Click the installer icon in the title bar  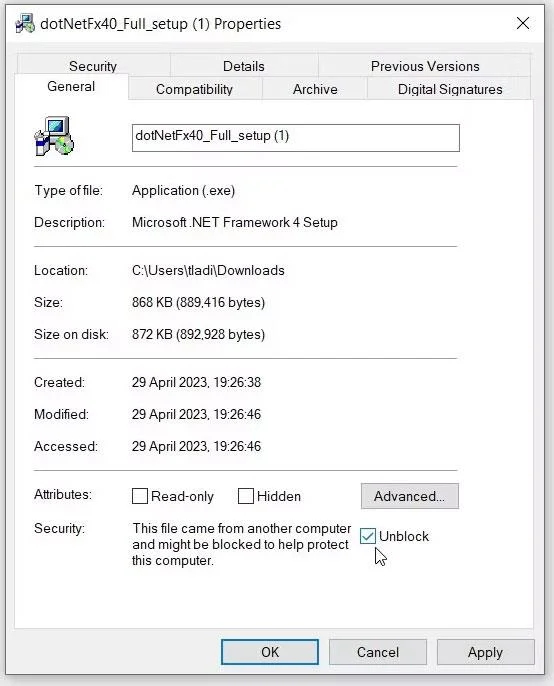[25, 23]
